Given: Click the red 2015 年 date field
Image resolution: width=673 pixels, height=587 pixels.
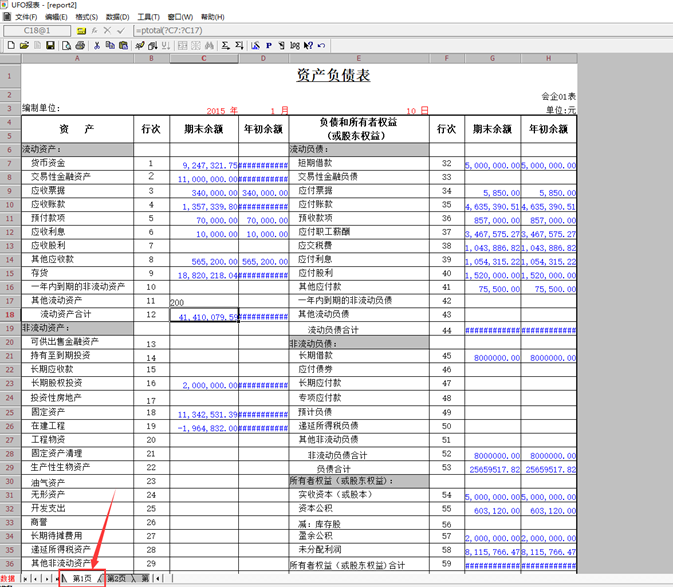Looking at the screenshot, I should pyautogui.click(x=222, y=111).
